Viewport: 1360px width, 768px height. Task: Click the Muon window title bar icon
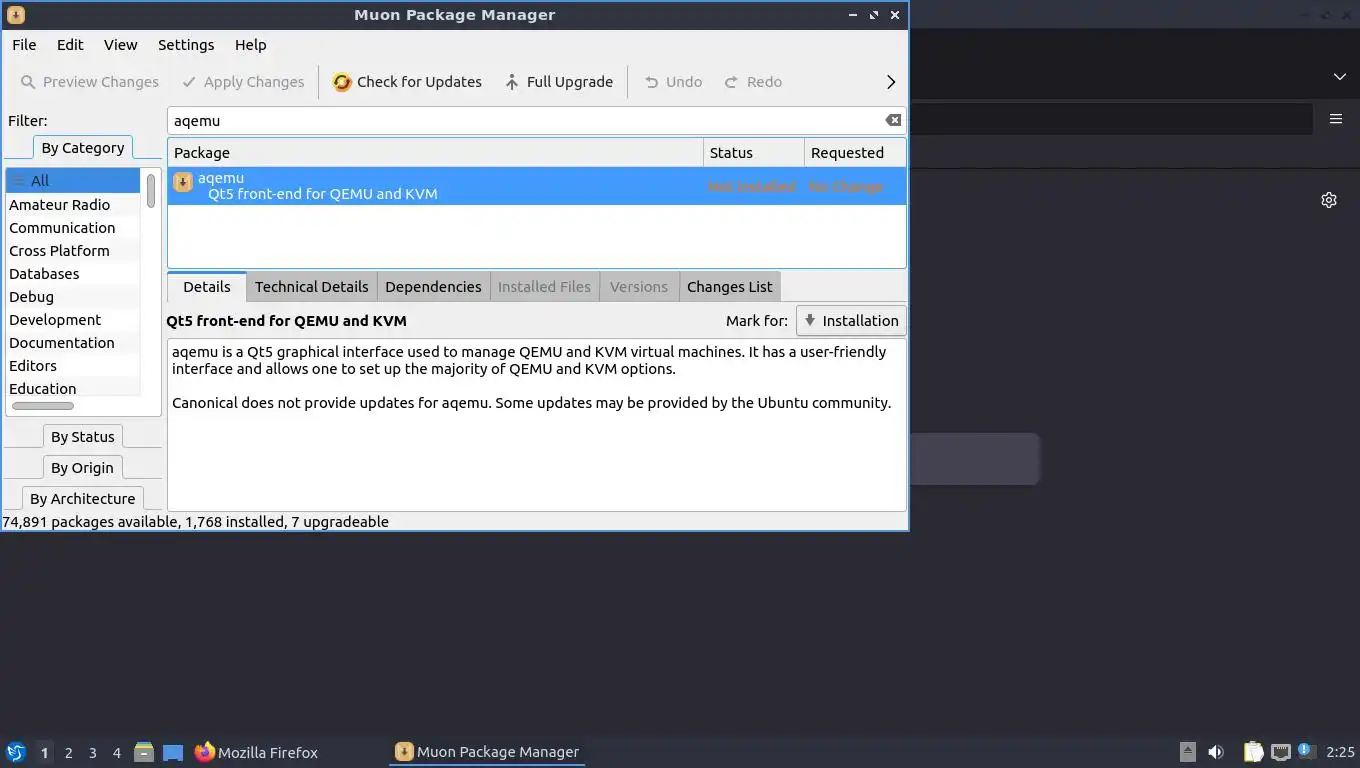[15, 15]
